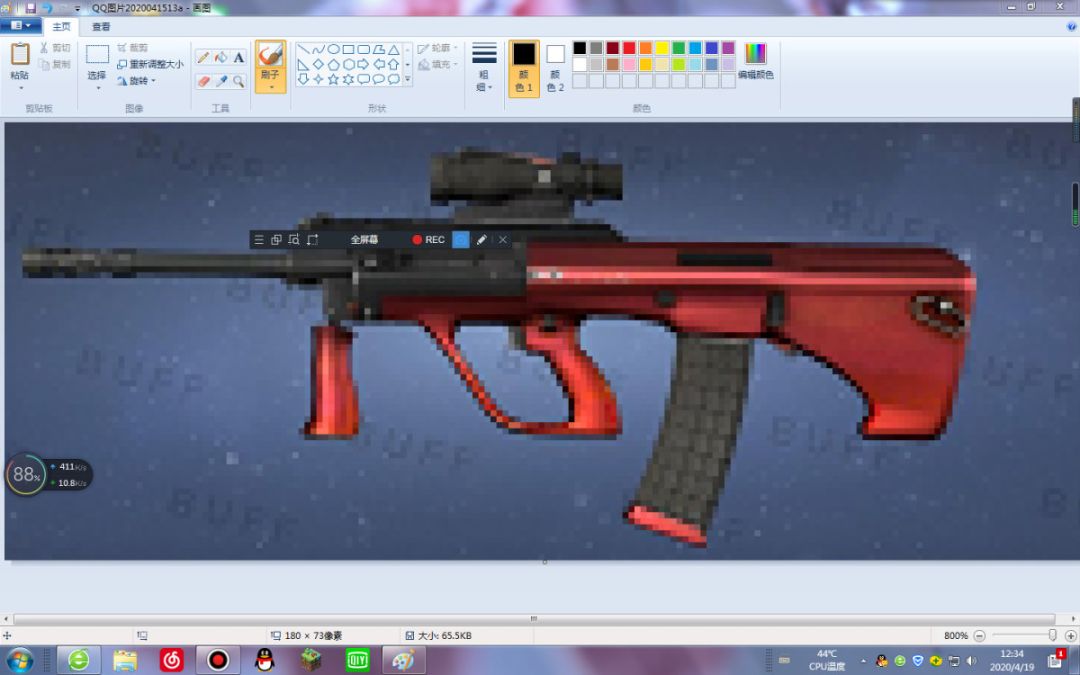Click the Paste (粘贴) clipboard icon
This screenshot has width=1080, height=675.
[x=20, y=54]
